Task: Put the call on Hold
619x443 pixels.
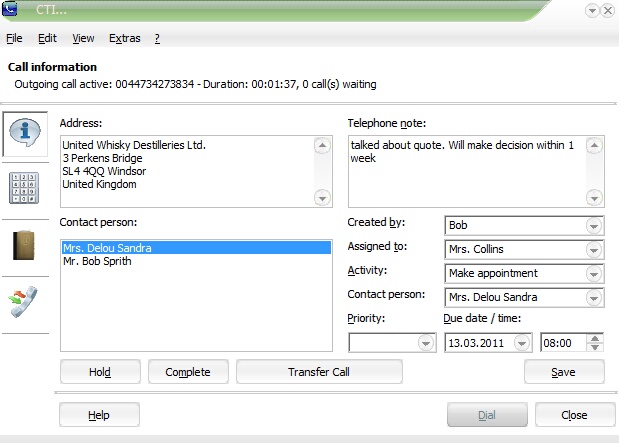Action: [99, 372]
